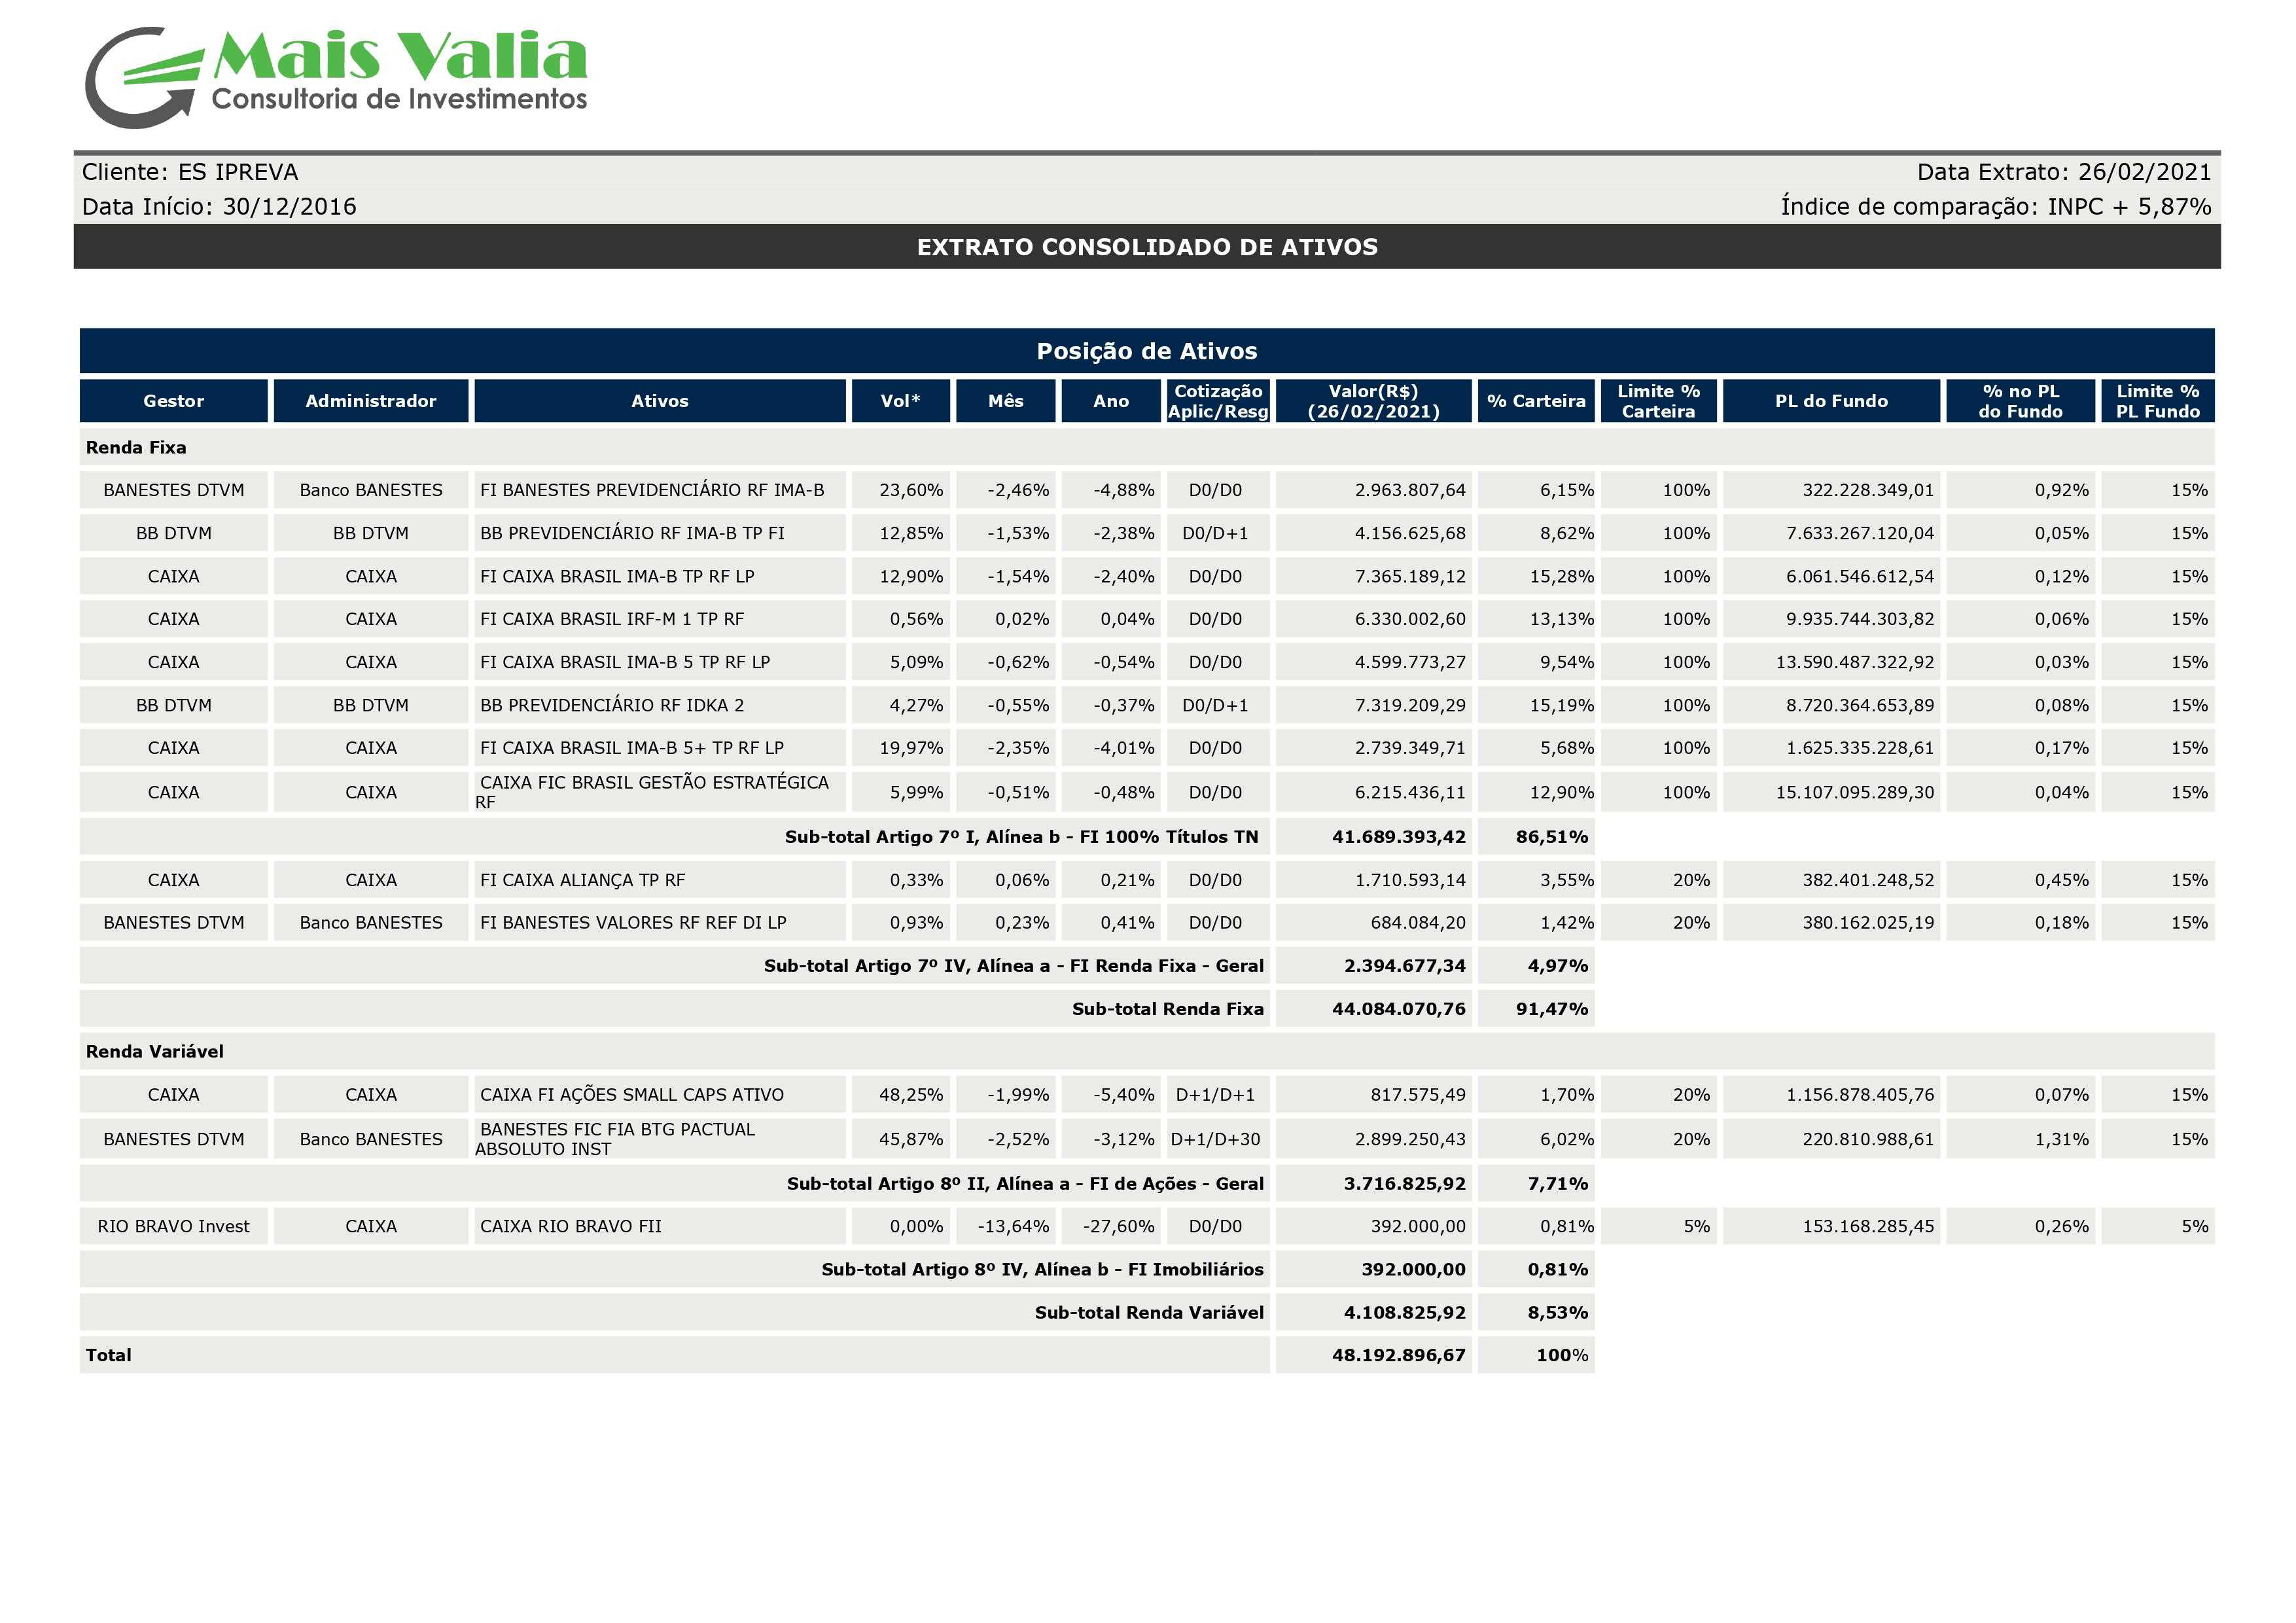Click the 'Posição de Ativos' table title
This screenshot has width=2296, height=1623.
[1147, 351]
